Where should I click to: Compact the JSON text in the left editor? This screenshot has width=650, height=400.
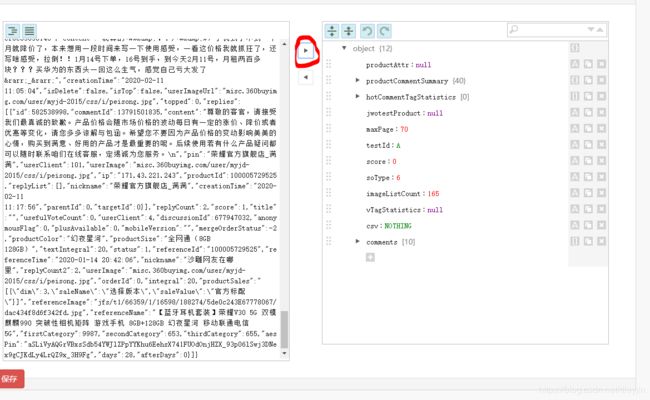pos(29,31)
